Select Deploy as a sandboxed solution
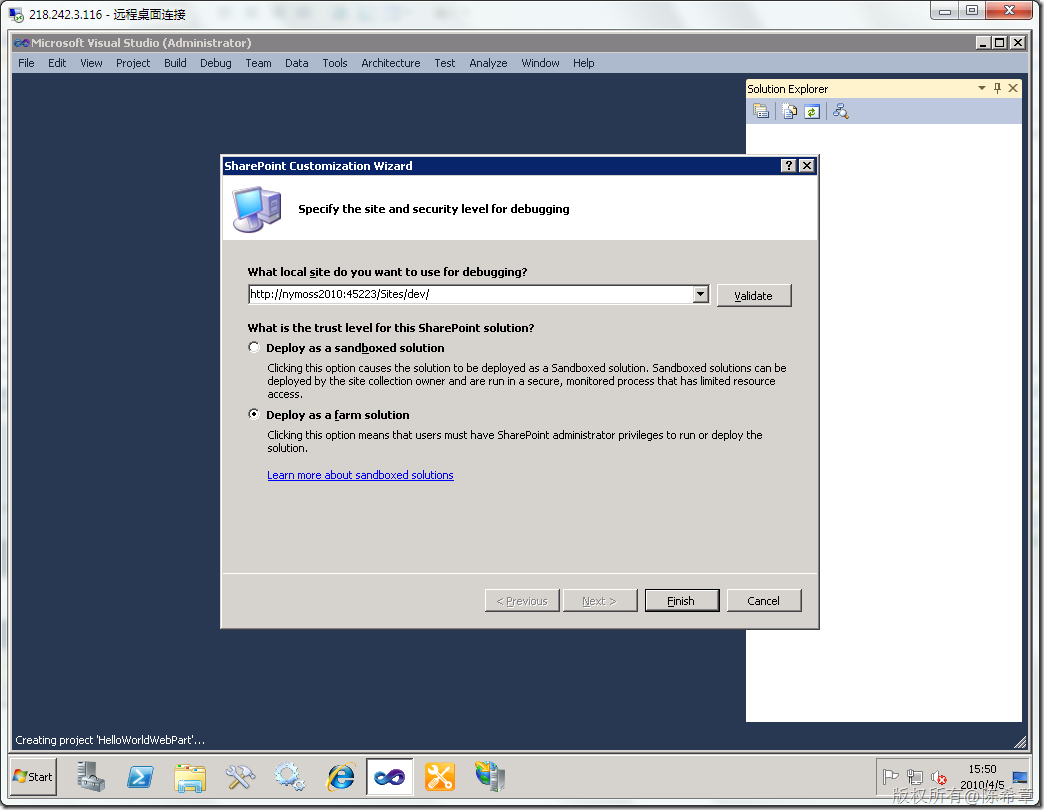1044x810 pixels. [254, 347]
